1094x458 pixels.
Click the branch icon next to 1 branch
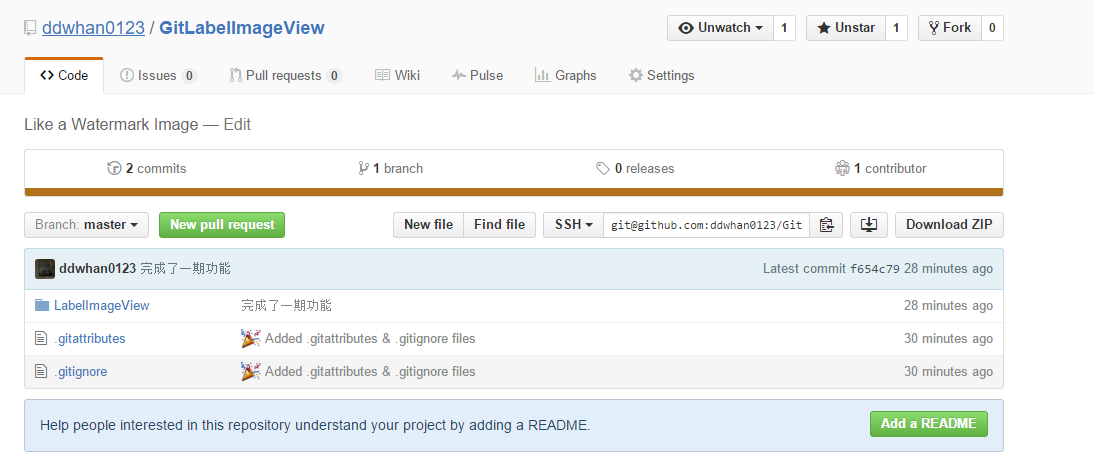(363, 168)
